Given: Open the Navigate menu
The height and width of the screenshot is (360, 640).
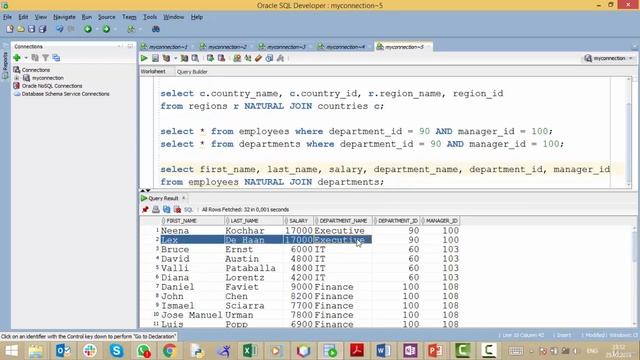Looking at the screenshot, I should pos(64,17).
